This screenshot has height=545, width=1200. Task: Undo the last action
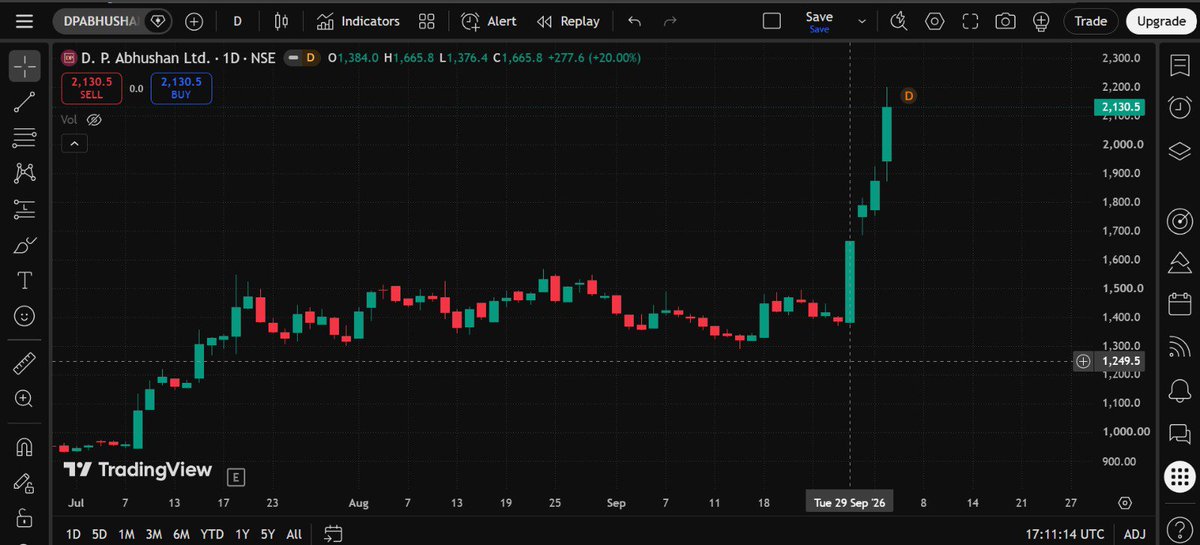click(x=634, y=21)
